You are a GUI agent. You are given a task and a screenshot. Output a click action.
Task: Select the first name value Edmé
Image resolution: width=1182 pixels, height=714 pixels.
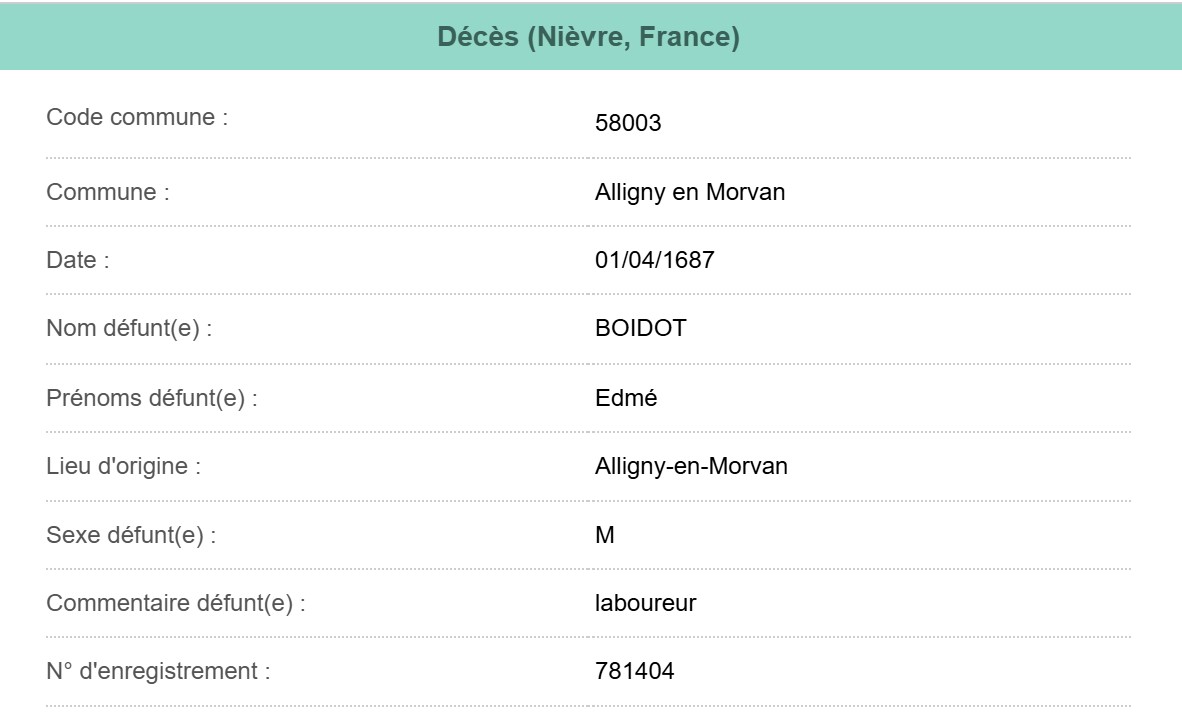(x=625, y=398)
